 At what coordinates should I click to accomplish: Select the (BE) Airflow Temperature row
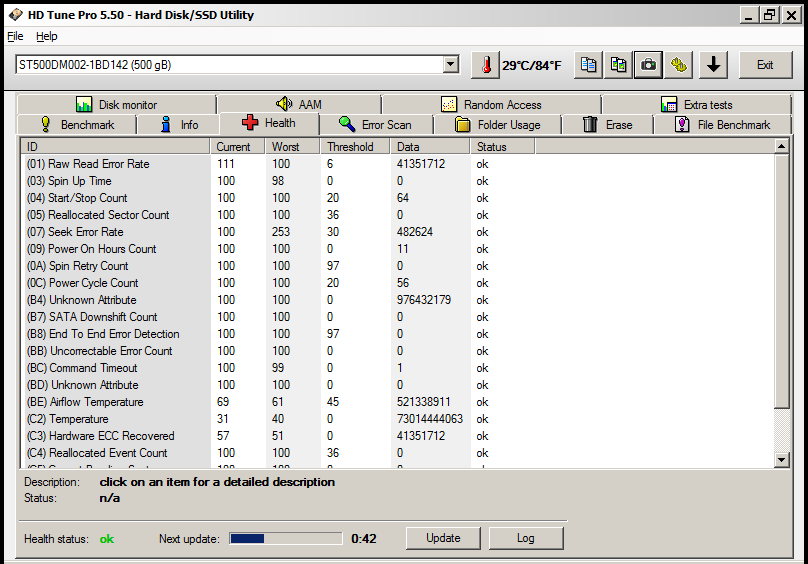coord(397,402)
